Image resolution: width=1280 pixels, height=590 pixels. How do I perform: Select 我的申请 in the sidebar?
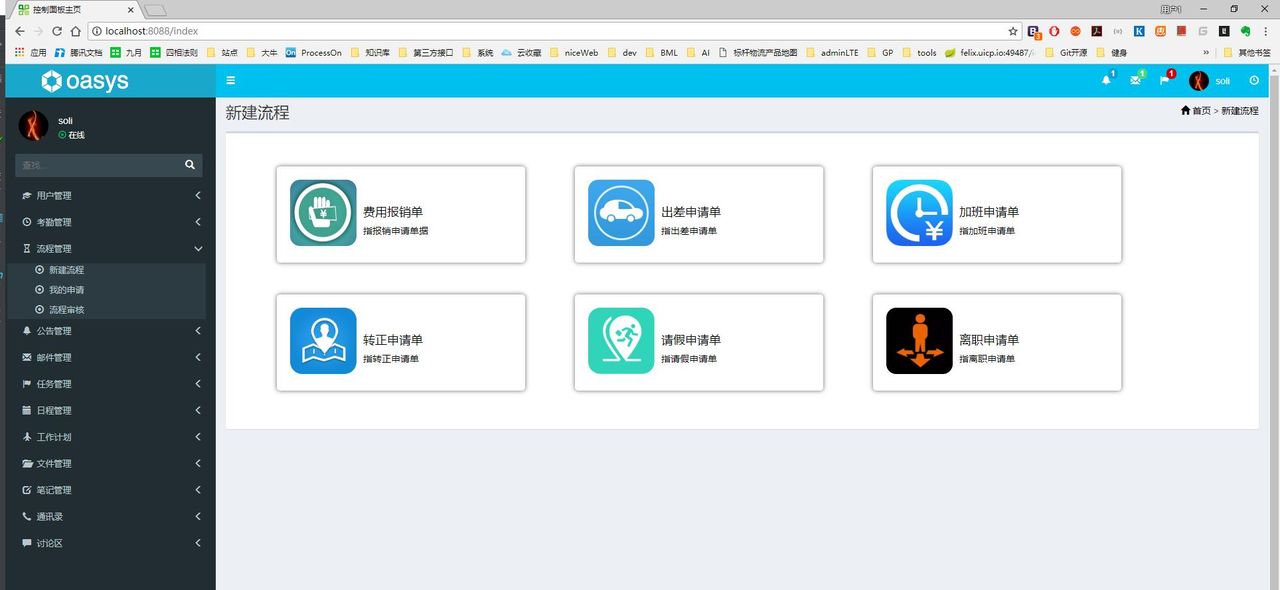[x=66, y=290]
